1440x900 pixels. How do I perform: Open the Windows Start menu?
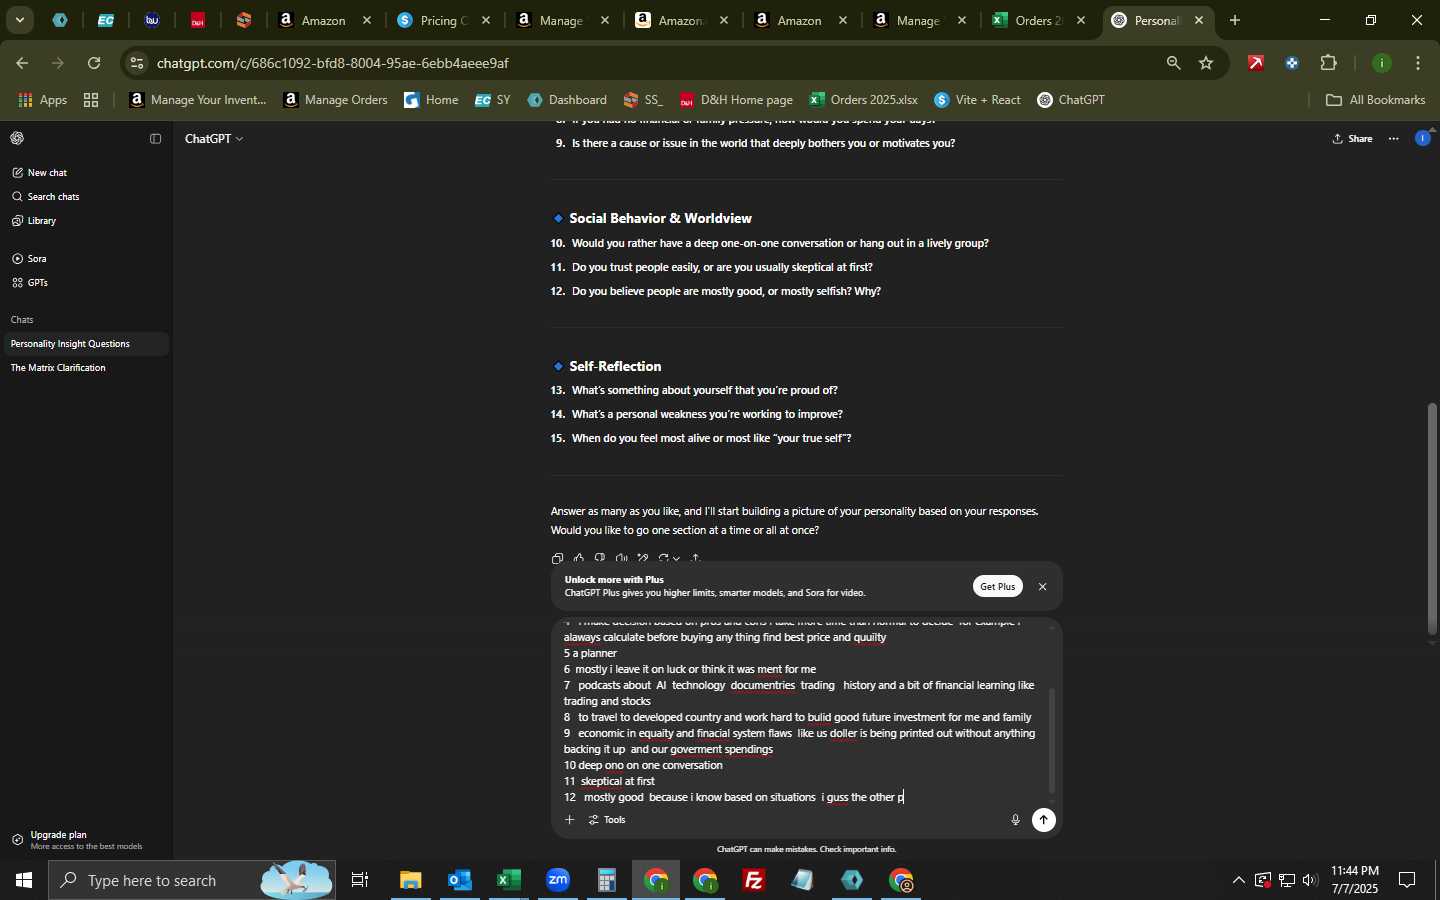(24, 880)
